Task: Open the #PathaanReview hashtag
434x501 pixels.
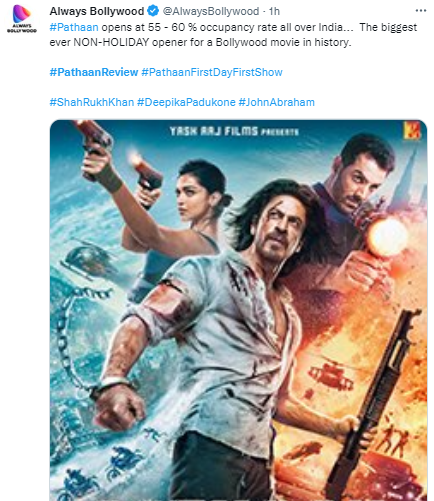Action: (x=94, y=72)
